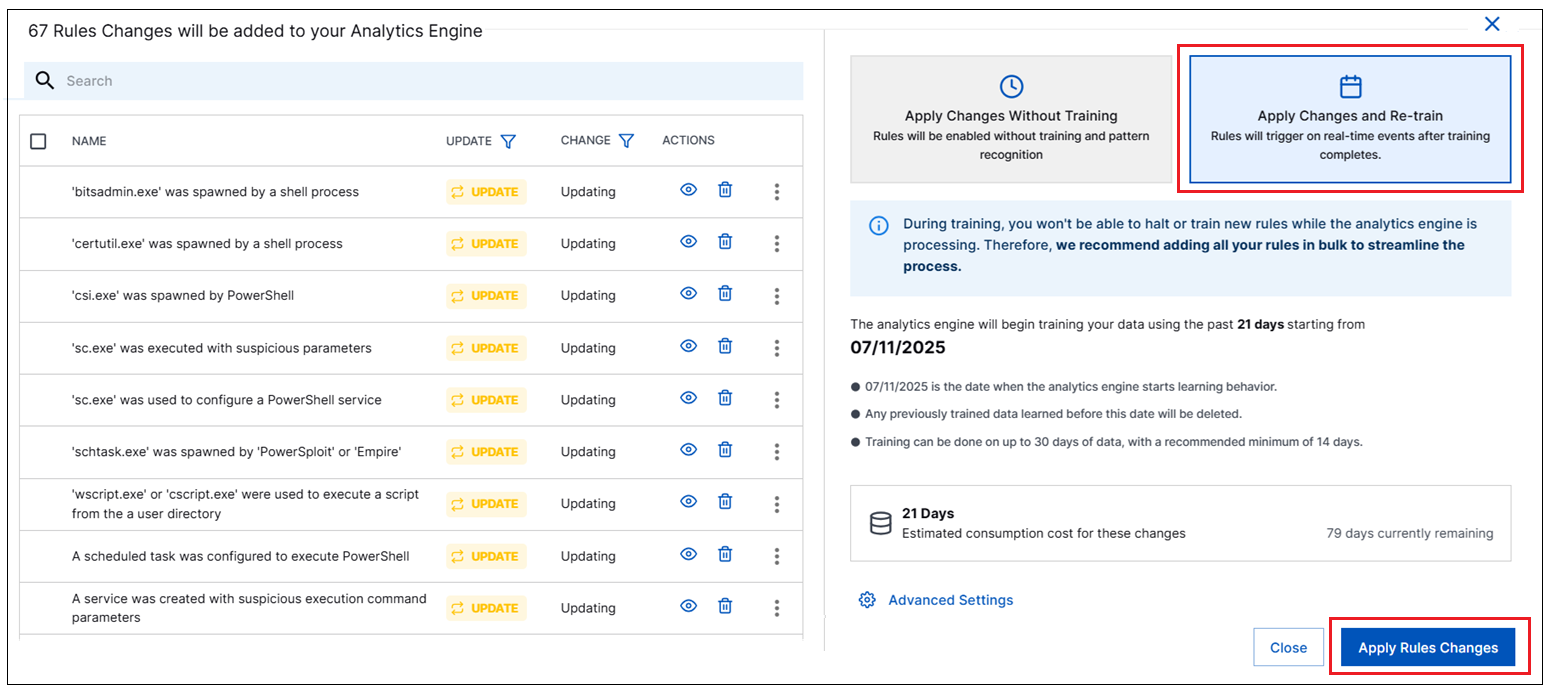The width and height of the screenshot is (1554, 695).
Task: Open the three-dot menu for 'schtask.exe' rule
Action: [777, 452]
